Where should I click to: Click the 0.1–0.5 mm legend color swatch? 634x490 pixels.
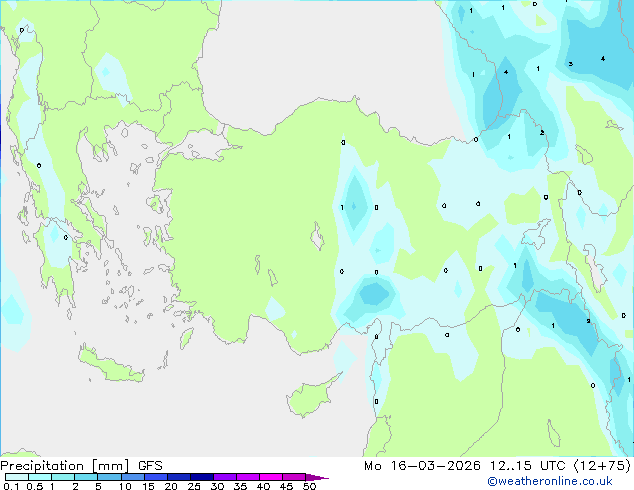(x=17, y=477)
